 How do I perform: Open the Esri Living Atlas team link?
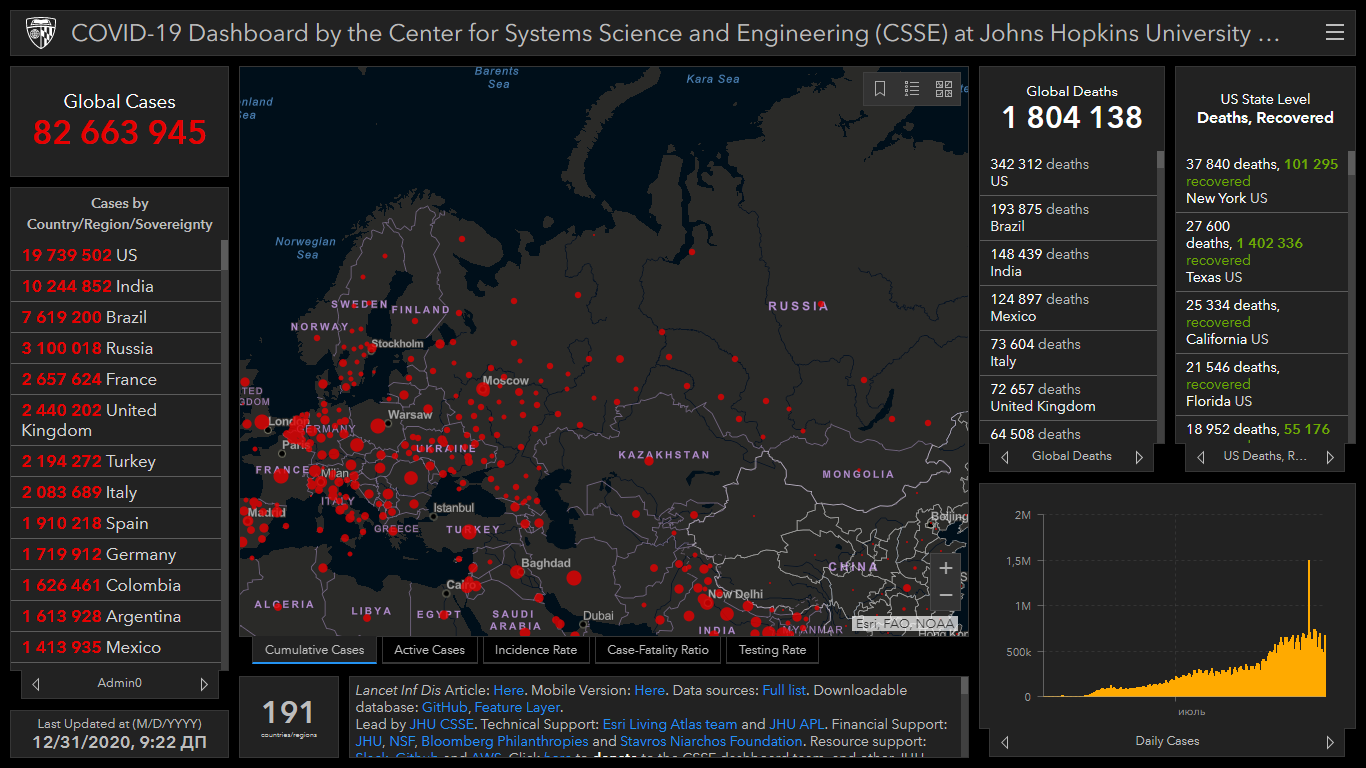point(669,724)
